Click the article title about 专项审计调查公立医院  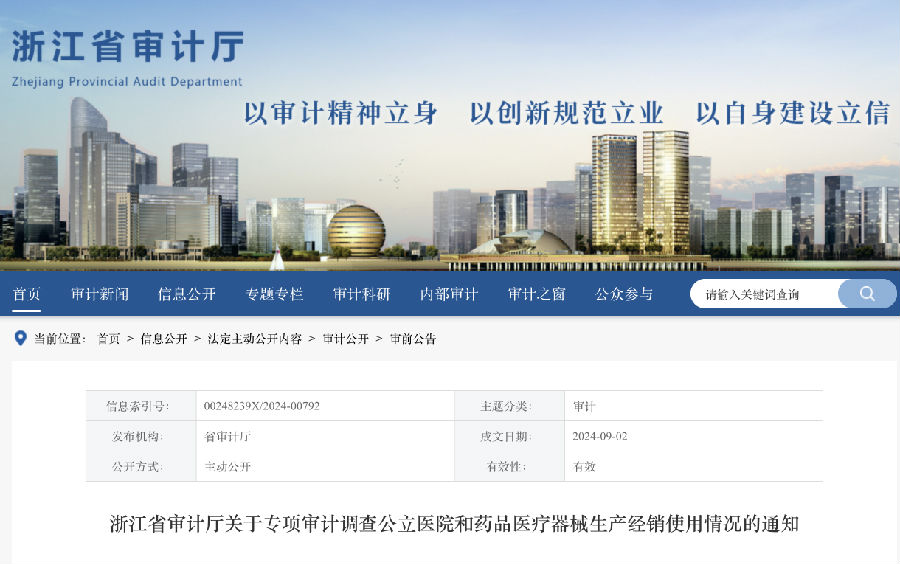click(454, 523)
